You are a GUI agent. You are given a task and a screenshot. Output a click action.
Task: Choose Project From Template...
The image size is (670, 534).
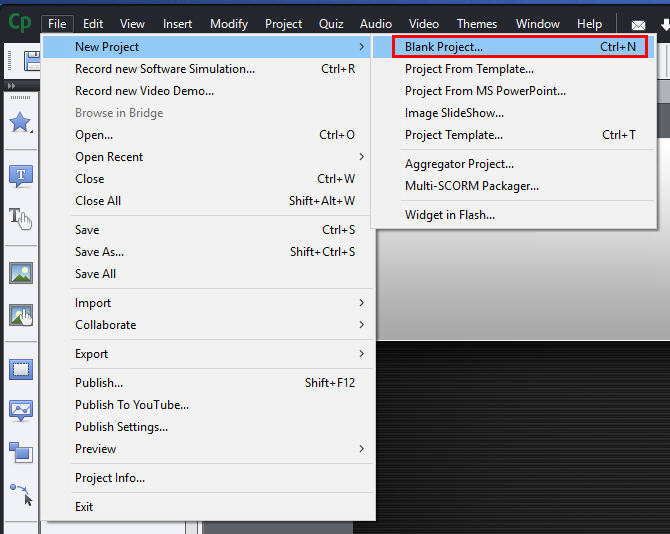[514, 69]
